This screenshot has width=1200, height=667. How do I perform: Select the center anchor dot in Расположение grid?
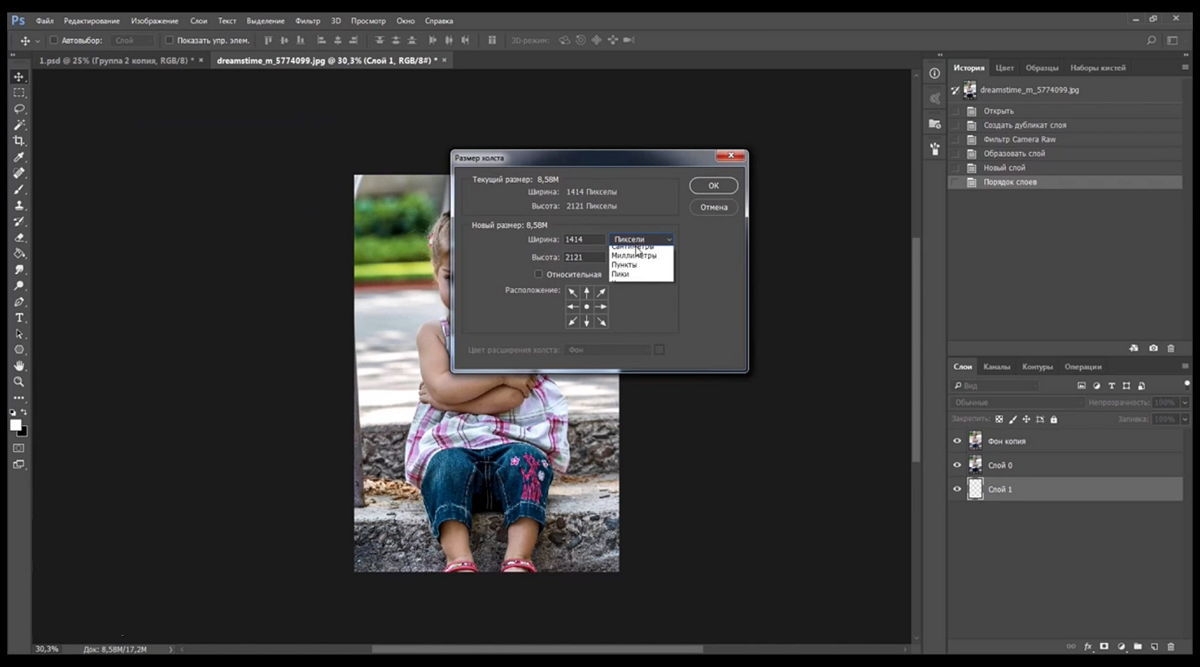[587, 307]
